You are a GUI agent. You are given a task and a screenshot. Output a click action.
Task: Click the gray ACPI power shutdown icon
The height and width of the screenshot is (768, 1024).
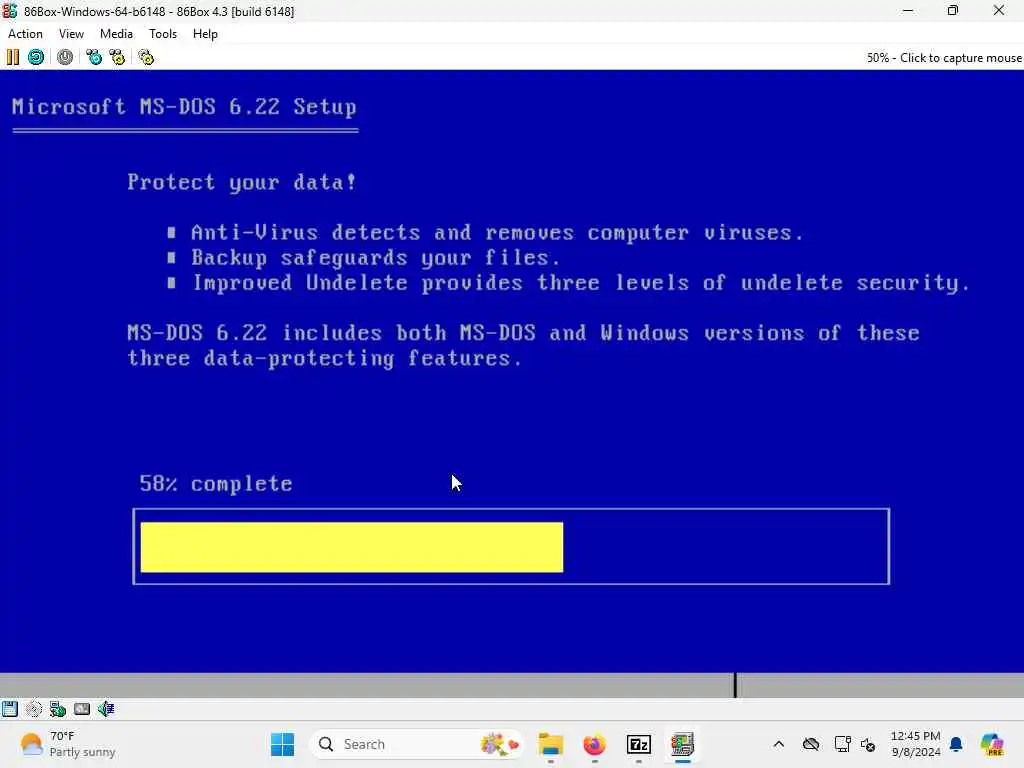tap(65, 57)
